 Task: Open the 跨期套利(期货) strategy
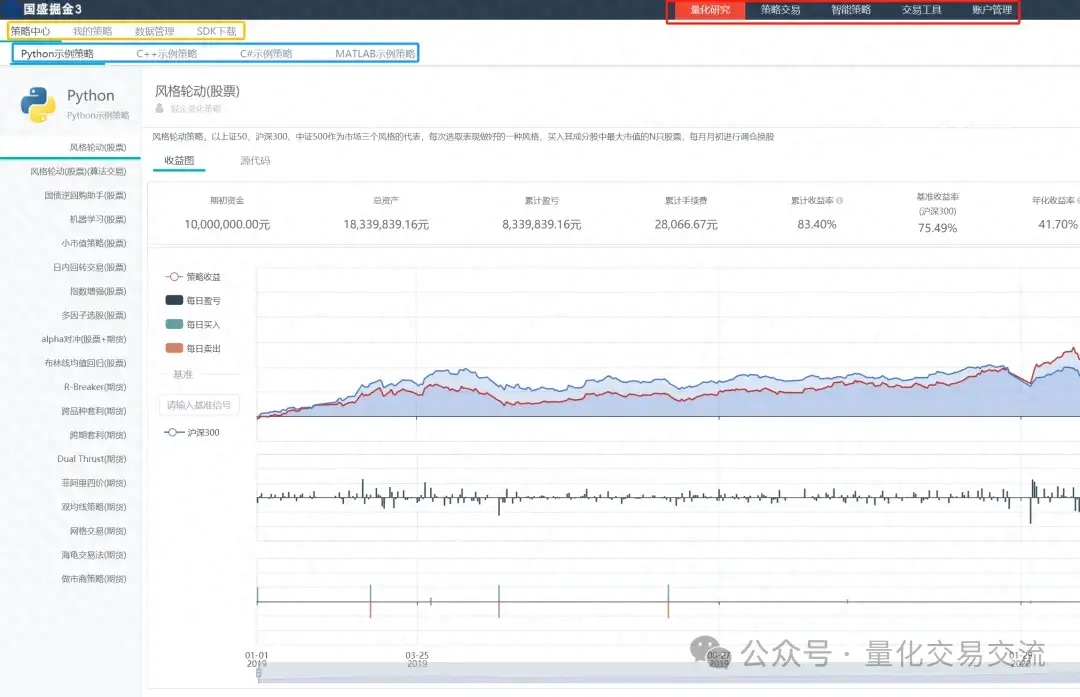(x=98, y=435)
